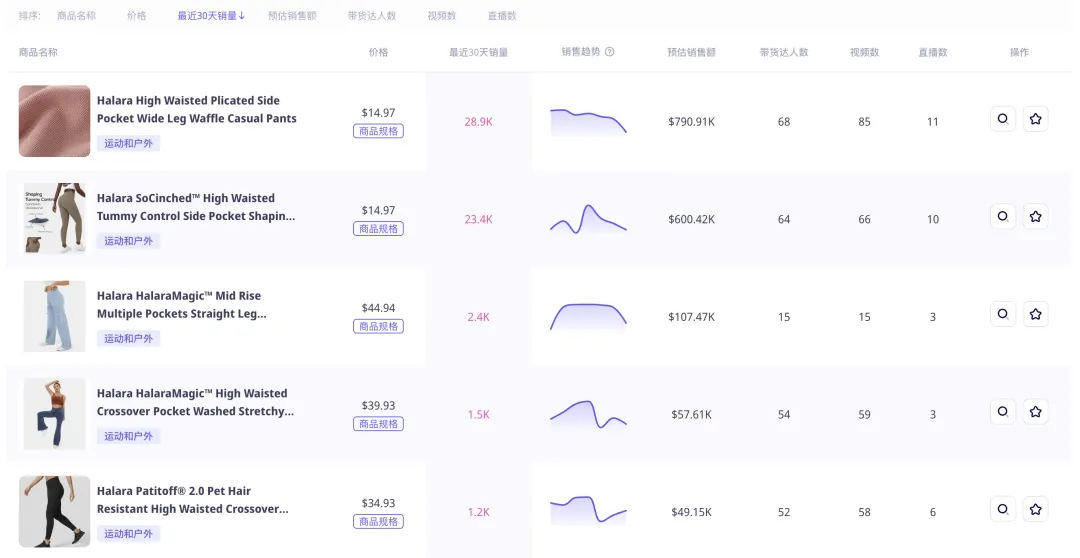Sort by 商品名称 in sort bar
This screenshot has width=1080, height=558.
76,16
